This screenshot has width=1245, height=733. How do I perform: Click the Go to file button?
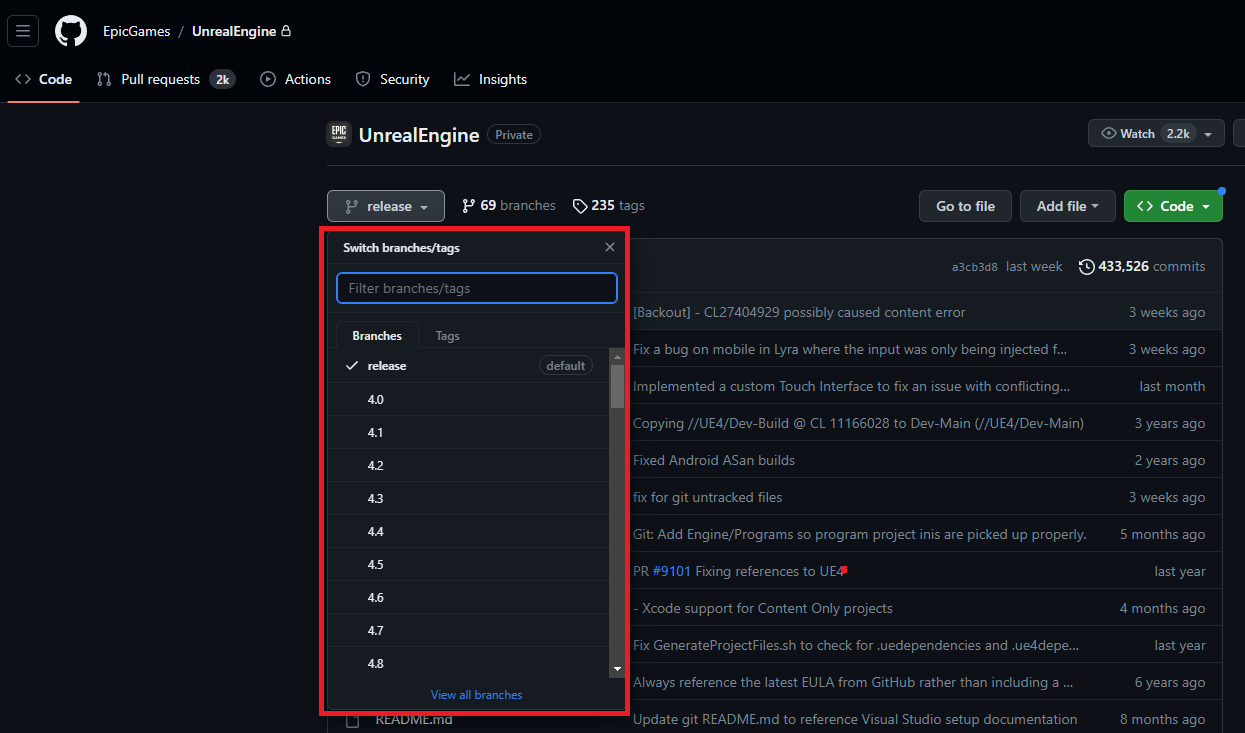[x=965, y=206]
